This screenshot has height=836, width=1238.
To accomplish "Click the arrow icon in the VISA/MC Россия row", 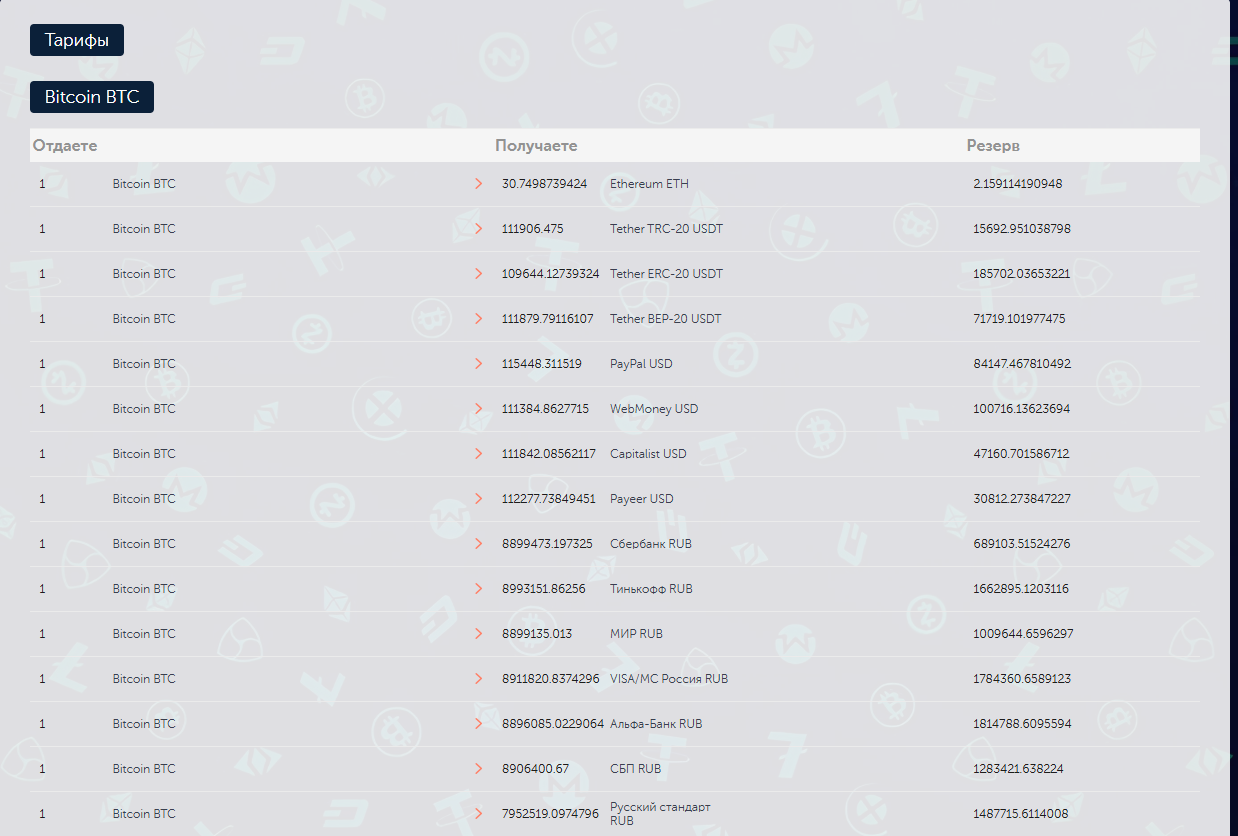I will tap(479, 679).
